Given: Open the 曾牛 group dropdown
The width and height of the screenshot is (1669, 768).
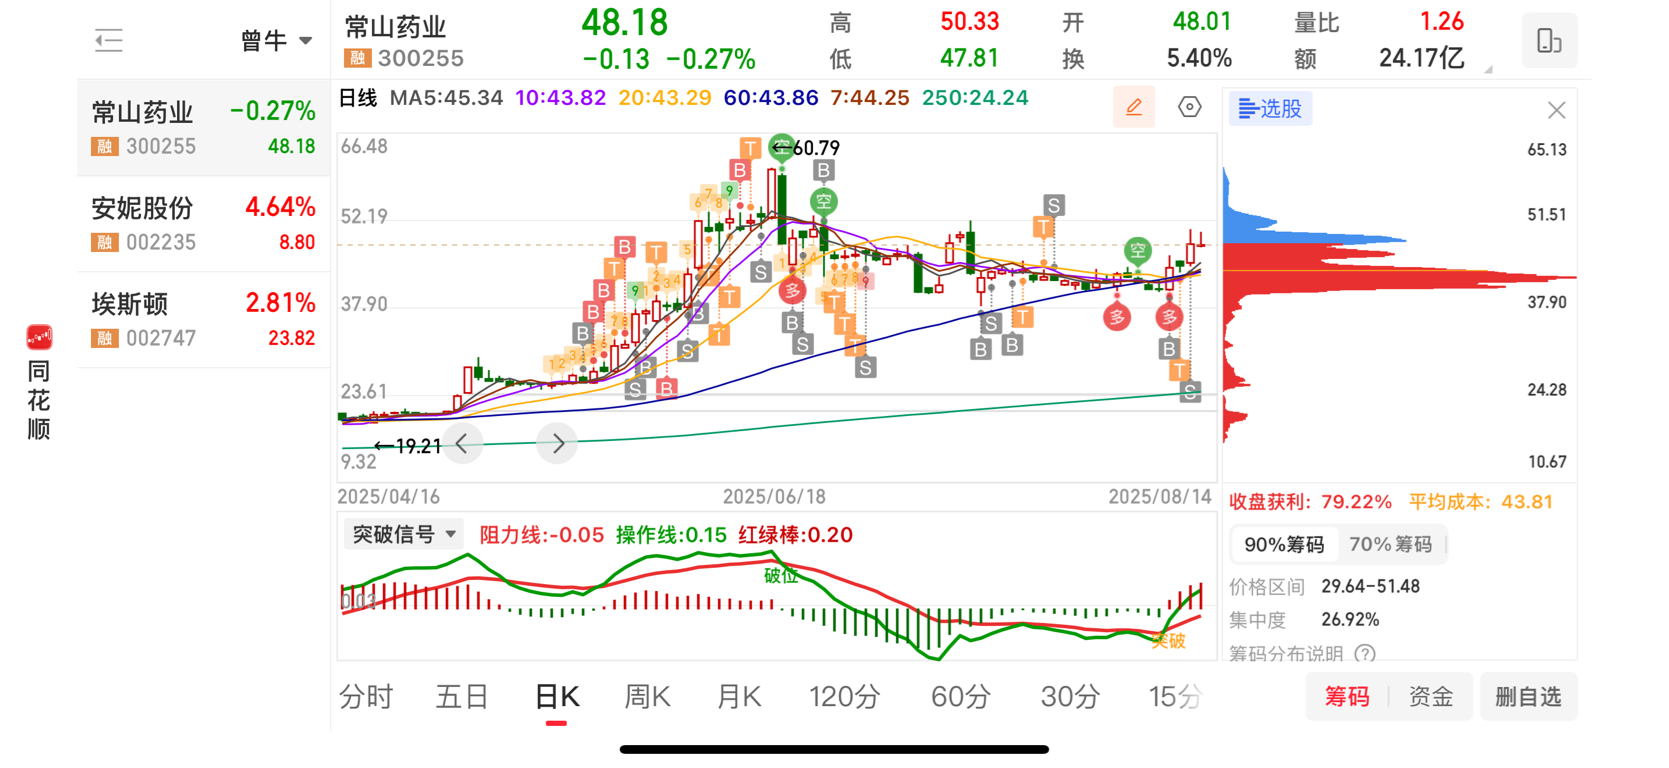Looking at the screenshot, I should click(276, 41).
